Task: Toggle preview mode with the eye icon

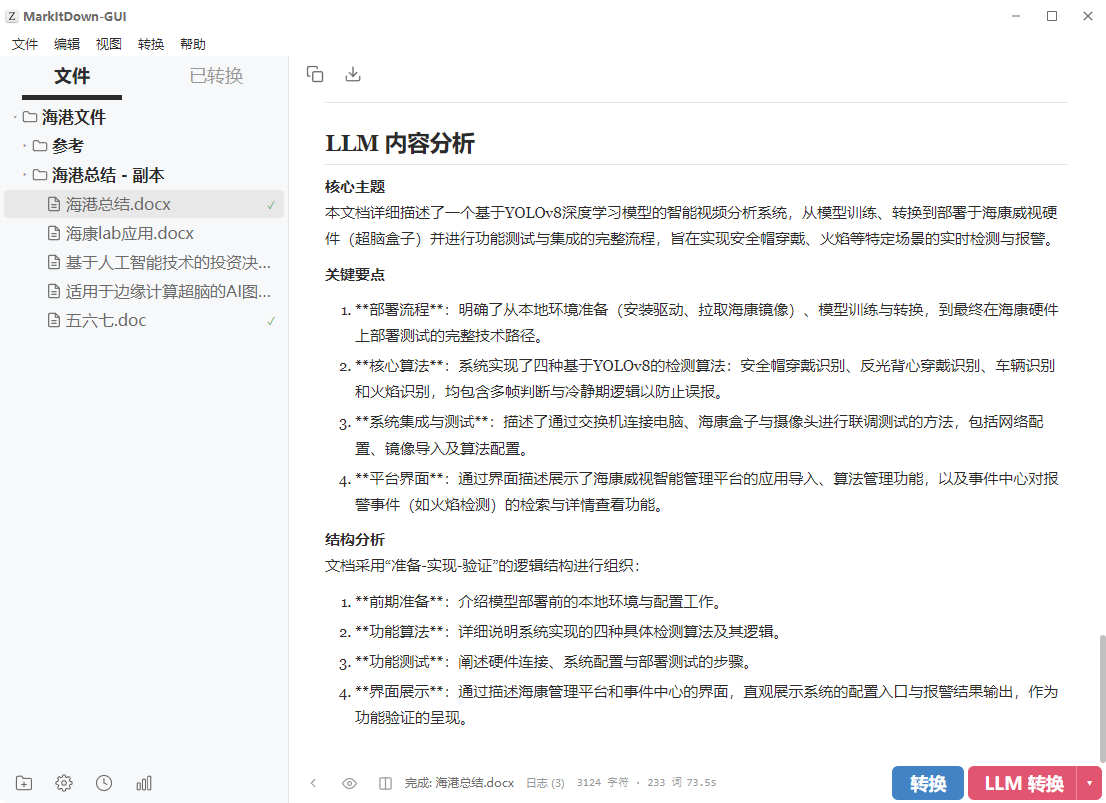Action: (x=349, y=783)
